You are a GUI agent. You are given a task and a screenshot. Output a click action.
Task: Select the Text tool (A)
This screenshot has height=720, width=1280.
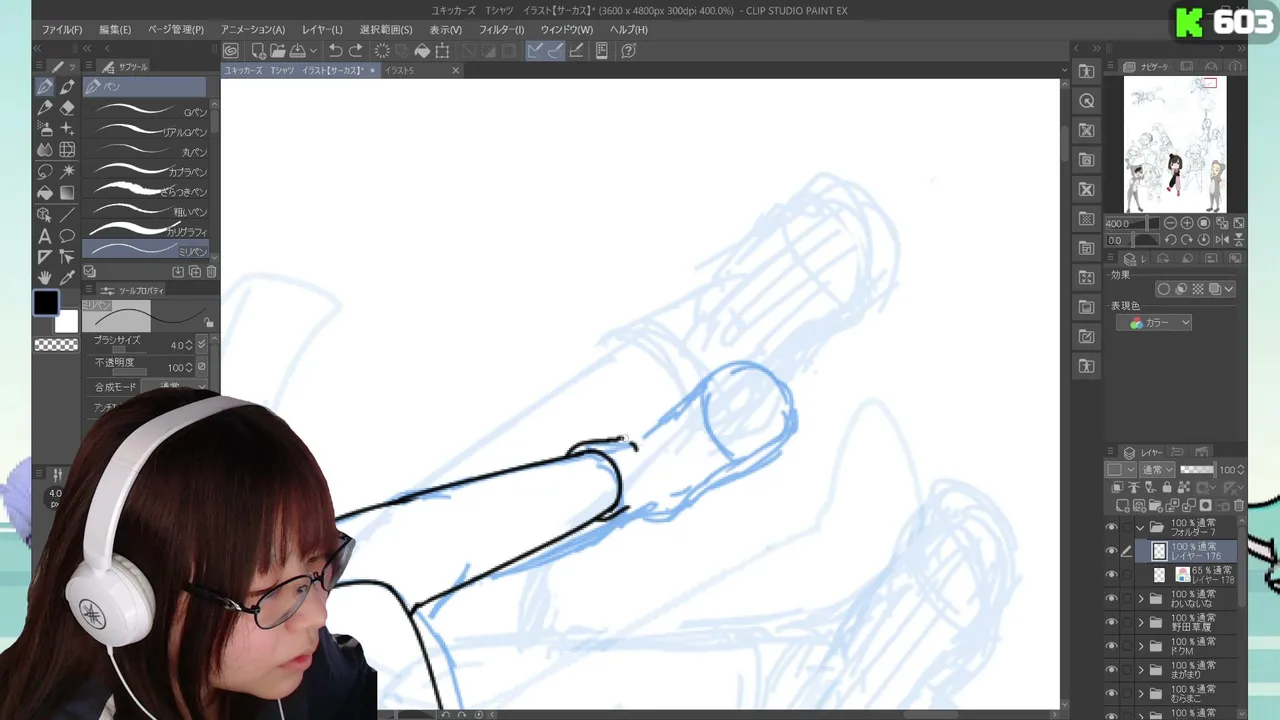pos(45,236)
